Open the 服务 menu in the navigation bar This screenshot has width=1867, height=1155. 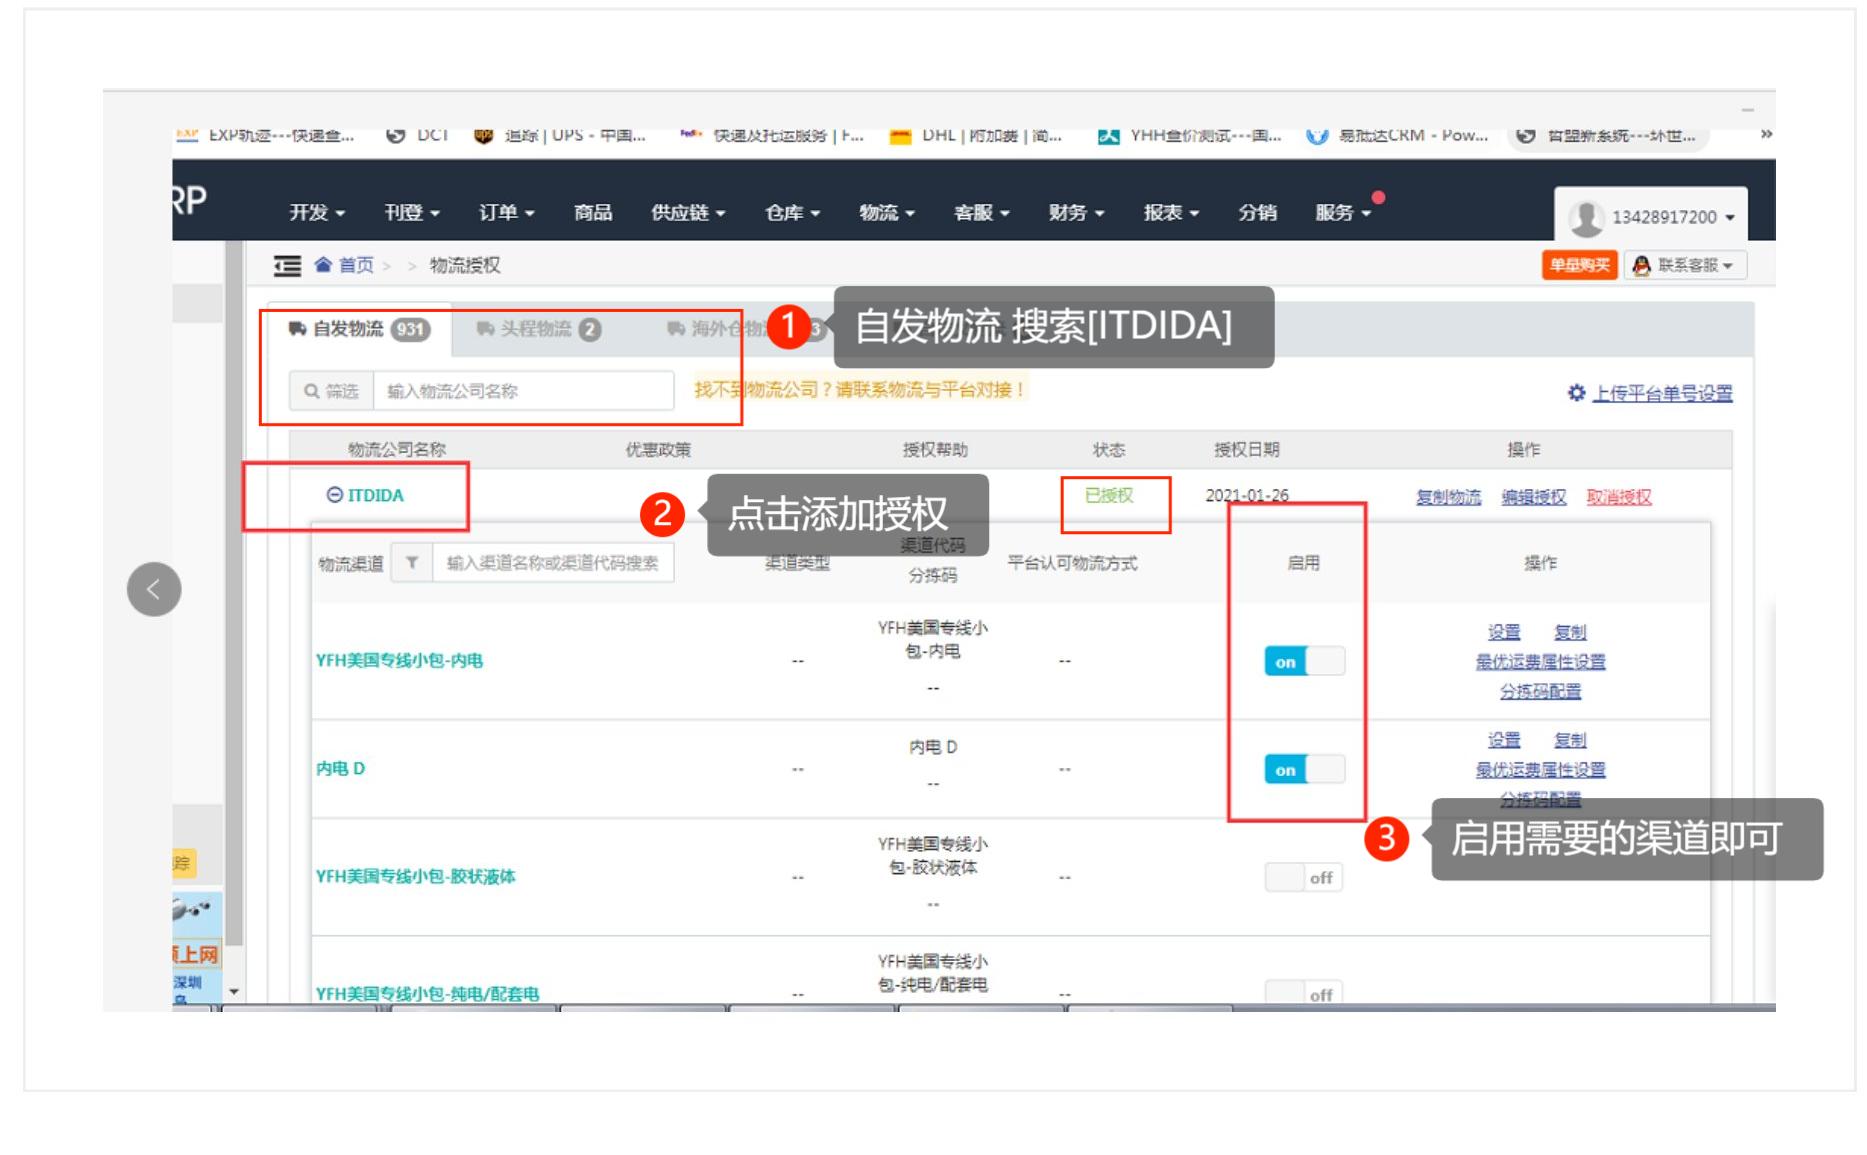click(1343, 212)
